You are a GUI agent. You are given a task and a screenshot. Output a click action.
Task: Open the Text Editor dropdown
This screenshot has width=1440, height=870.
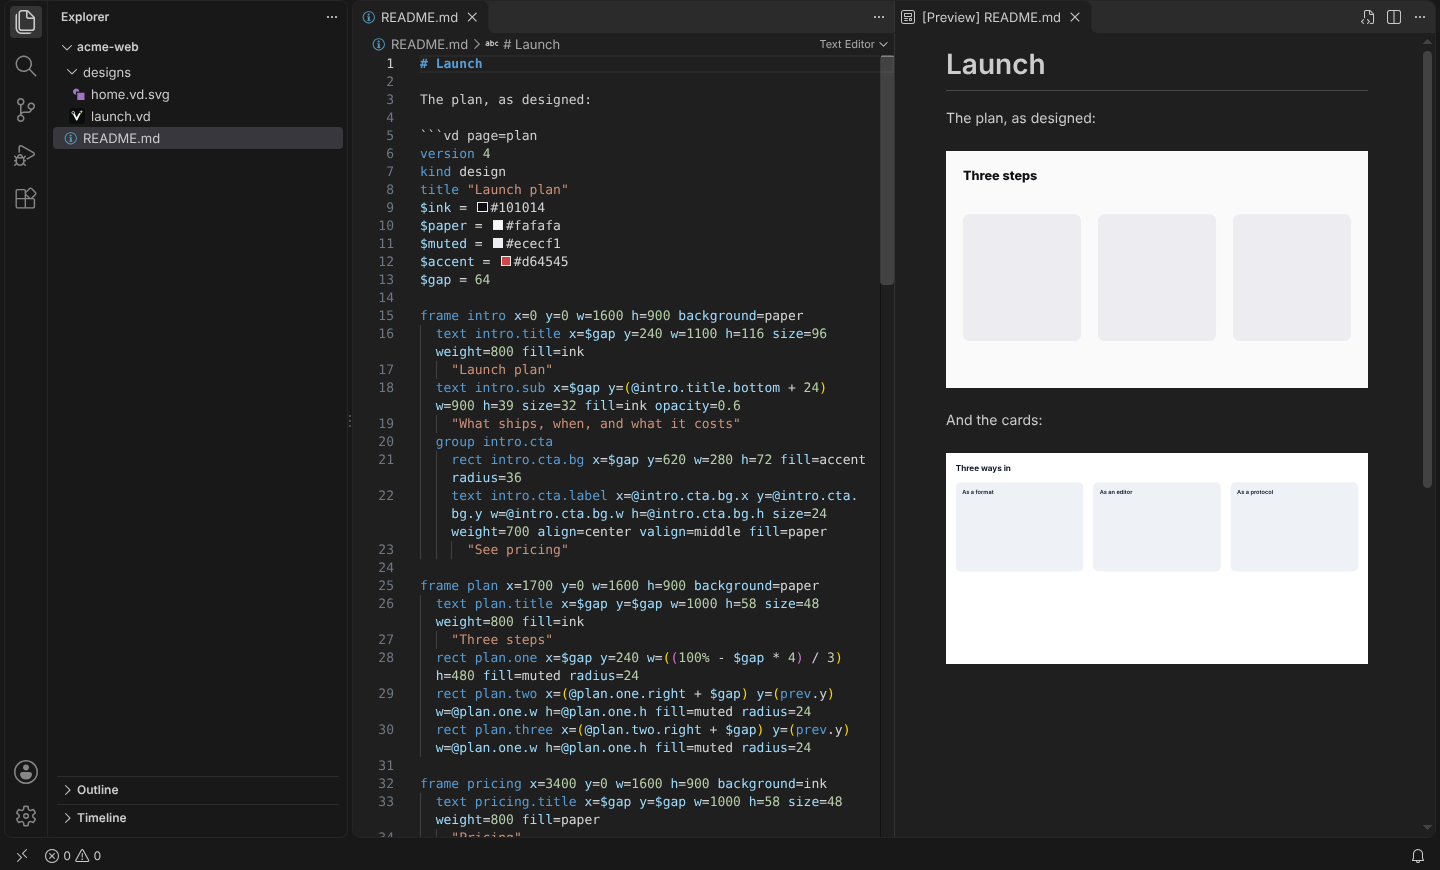[853, 44]
